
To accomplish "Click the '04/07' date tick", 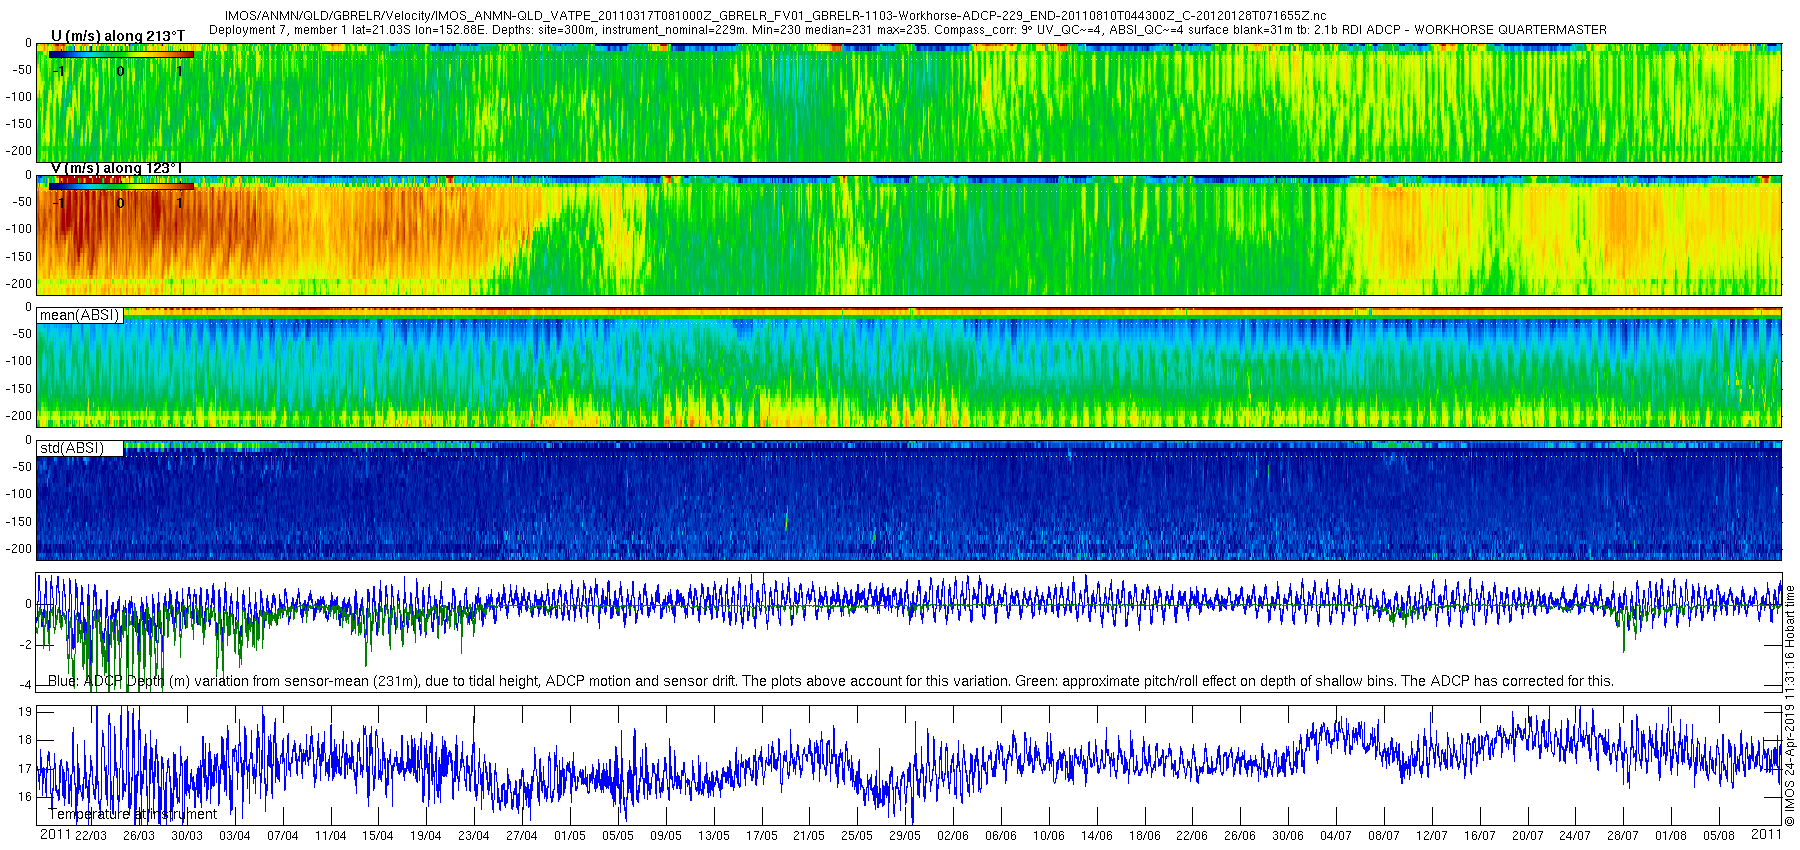I will click(1336, 836).
